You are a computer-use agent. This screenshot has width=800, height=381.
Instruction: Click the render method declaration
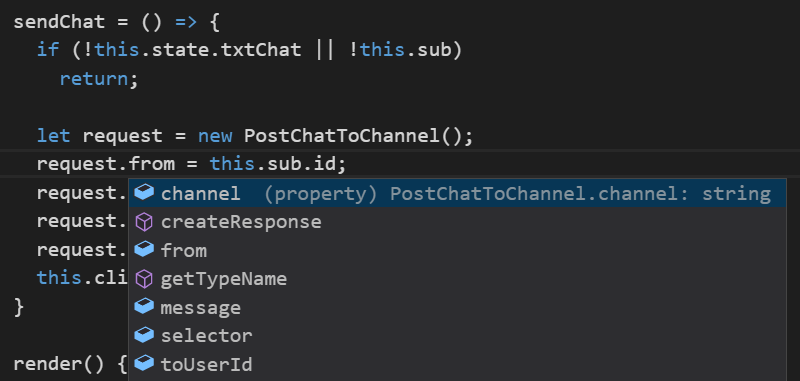(x=59, y=364)
